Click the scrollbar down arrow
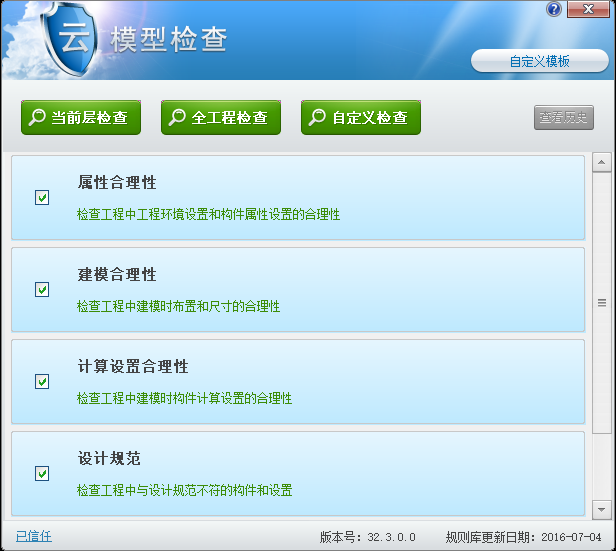The width and height of the screenshot is (616, 551). click(x=601, y=509)
